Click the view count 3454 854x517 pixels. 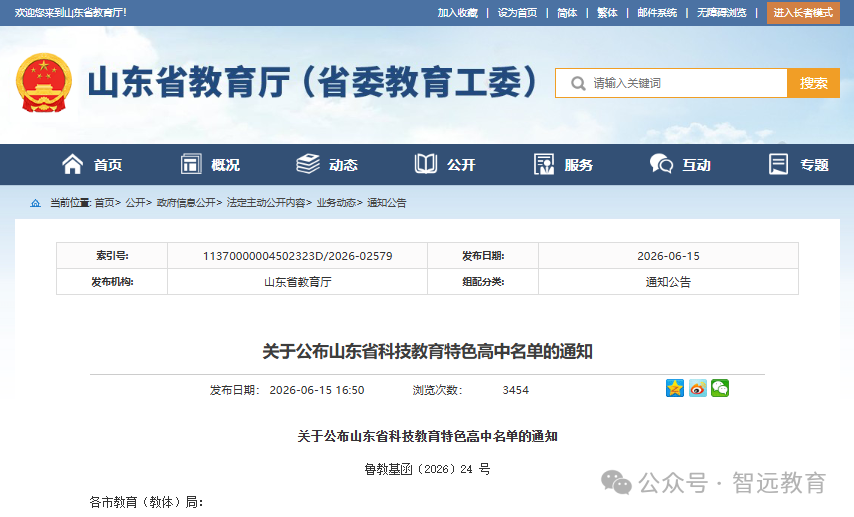[x=515, y=390]
